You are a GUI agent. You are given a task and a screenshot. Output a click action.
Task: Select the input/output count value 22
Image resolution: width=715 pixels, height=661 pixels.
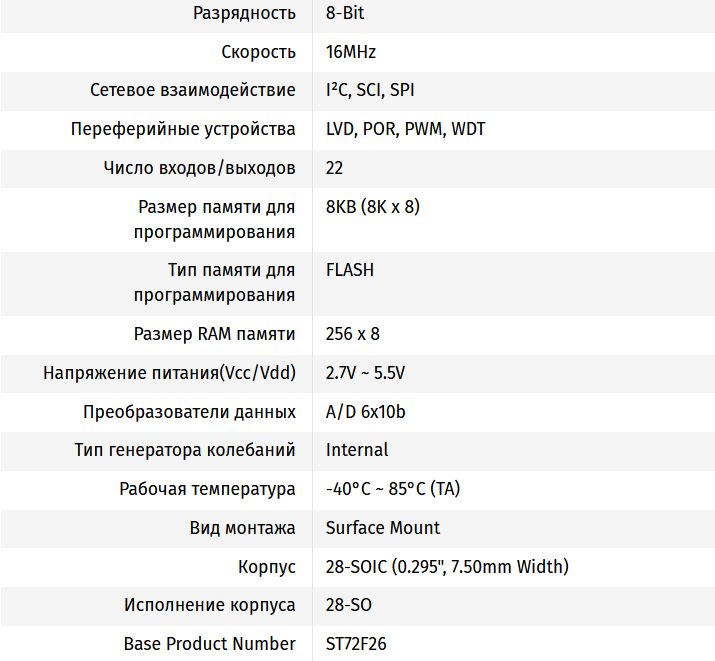(x=335, y=168)
